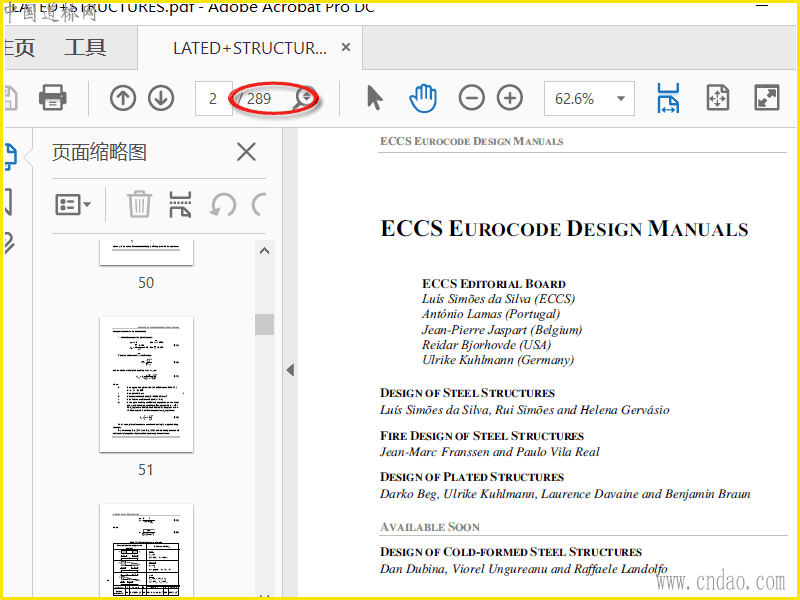This screenshot has height=600, width=800.
Task: Click 'Design of Plated Structures' title
Action: [472, 478]
